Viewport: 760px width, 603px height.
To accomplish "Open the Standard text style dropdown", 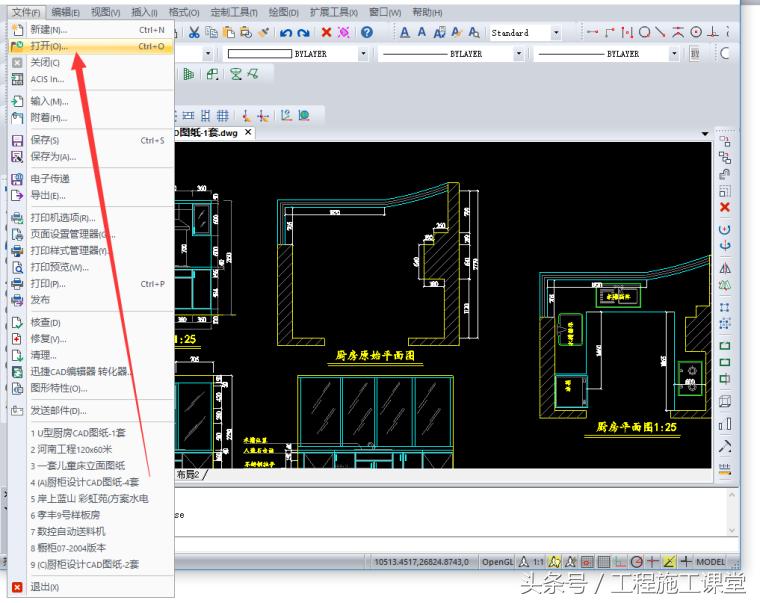I will 556,33.
